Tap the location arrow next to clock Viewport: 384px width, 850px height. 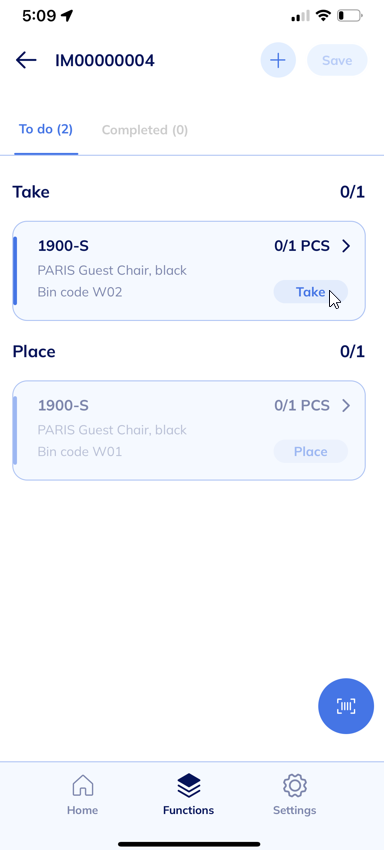pyautogui.click(x=67, y=16)
